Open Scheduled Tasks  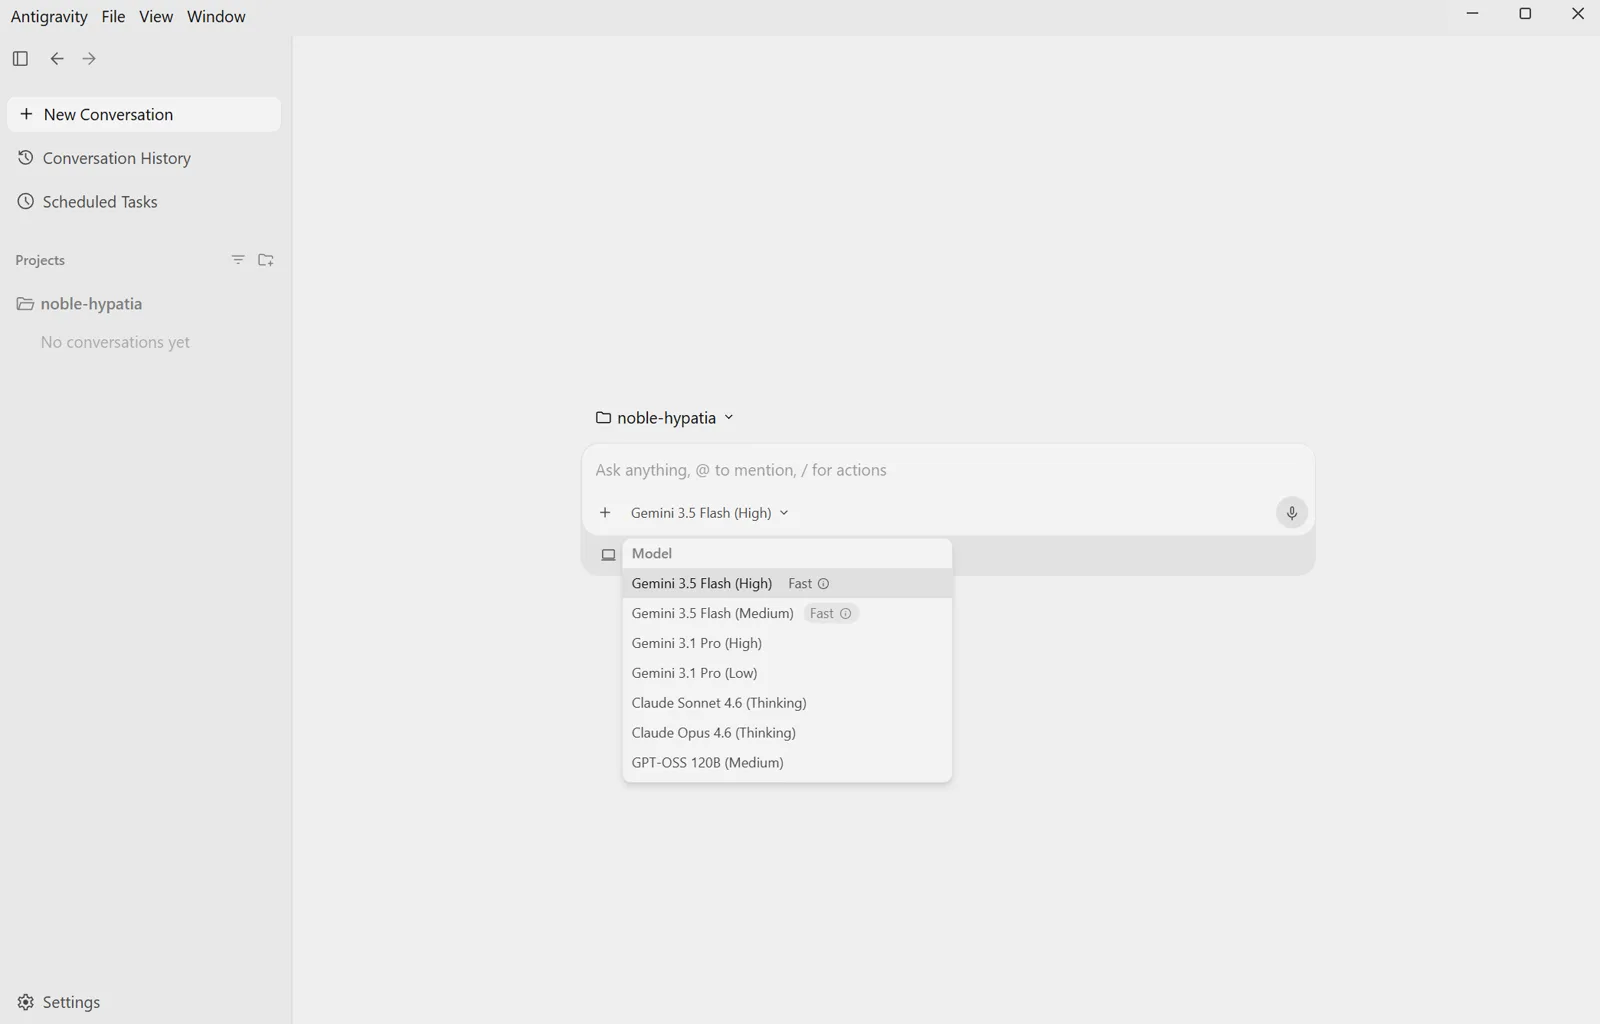(x=144, y=202)
